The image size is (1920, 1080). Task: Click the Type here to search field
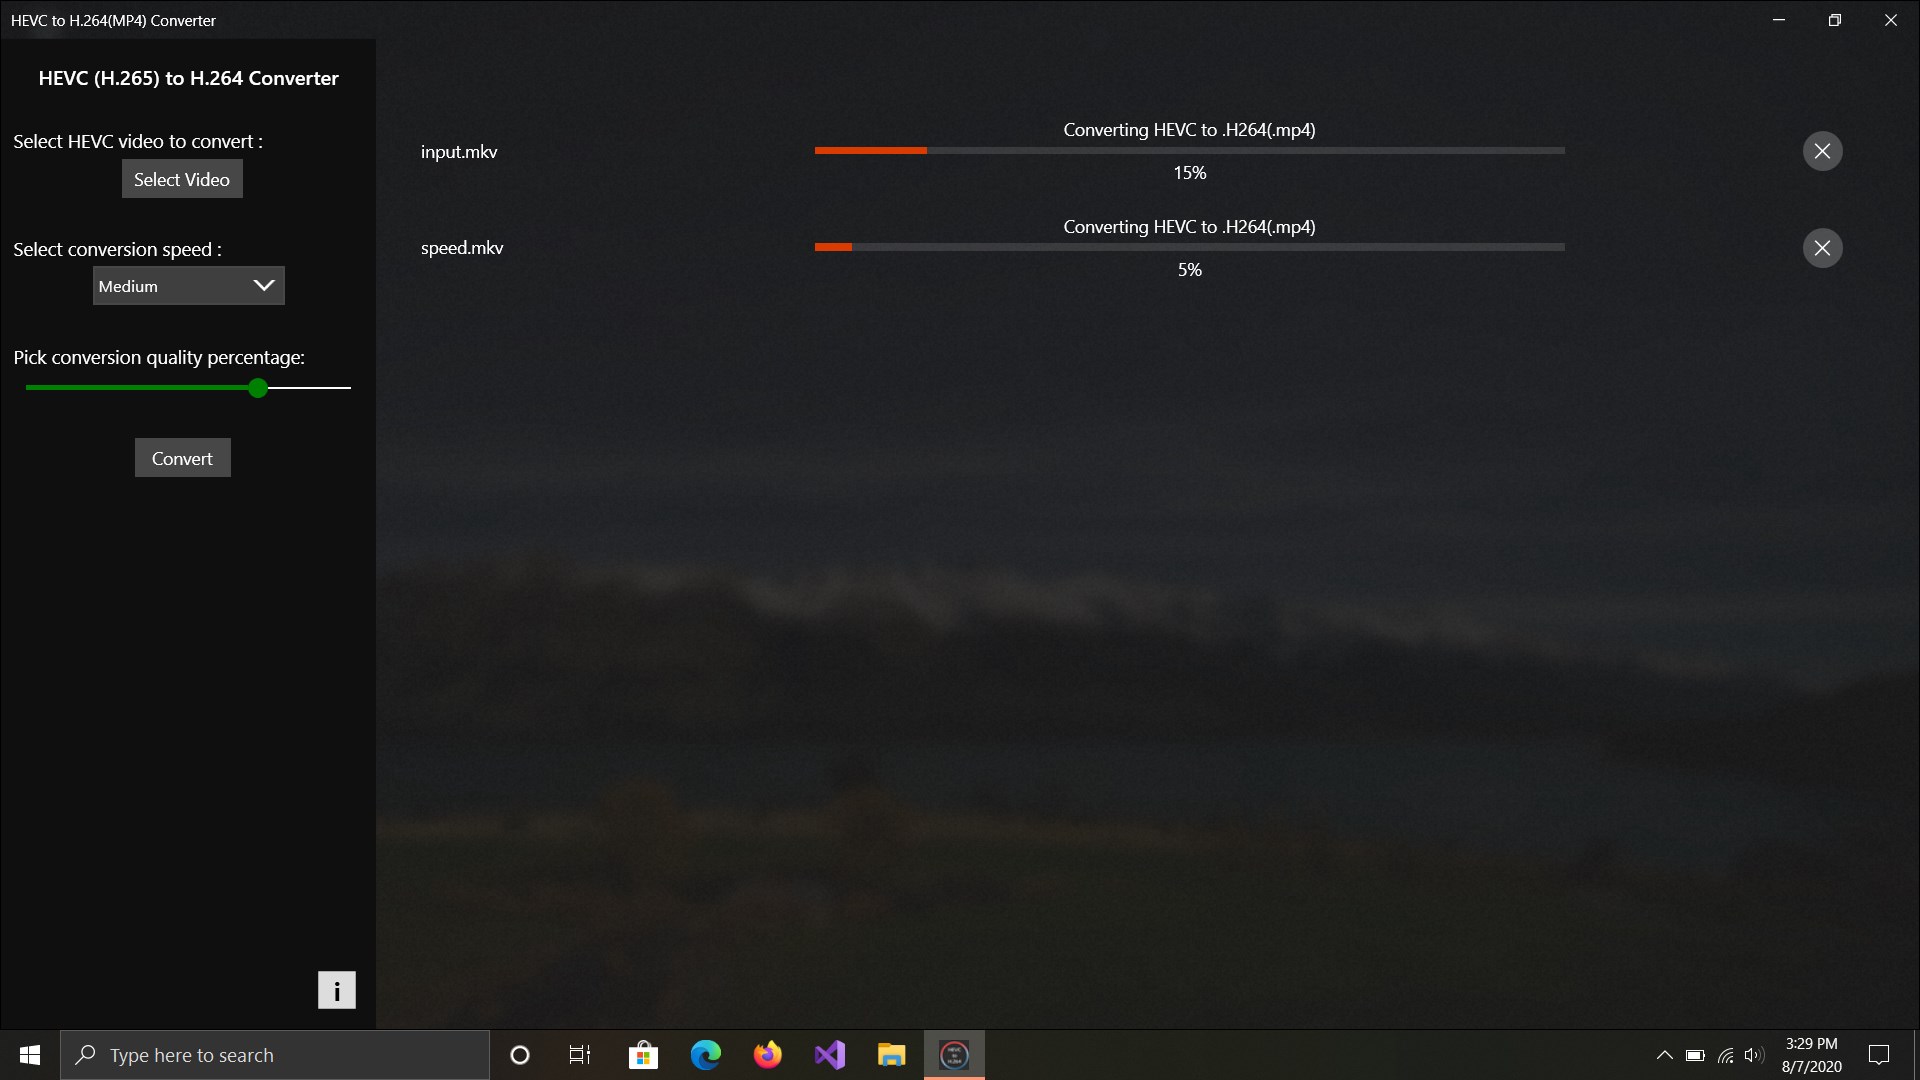pyautogui.click(x=275, y=1055)
